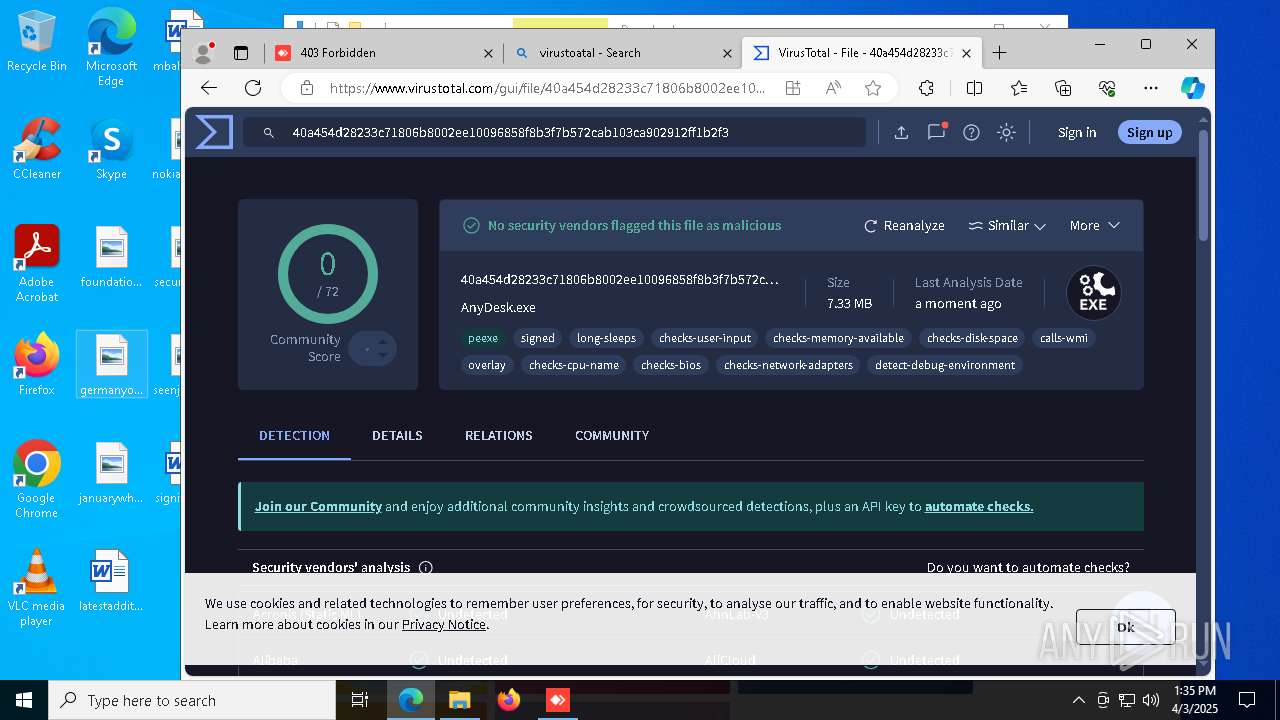
Task: Click the Edge address bar URL
Action: click(x=548, y=88)
